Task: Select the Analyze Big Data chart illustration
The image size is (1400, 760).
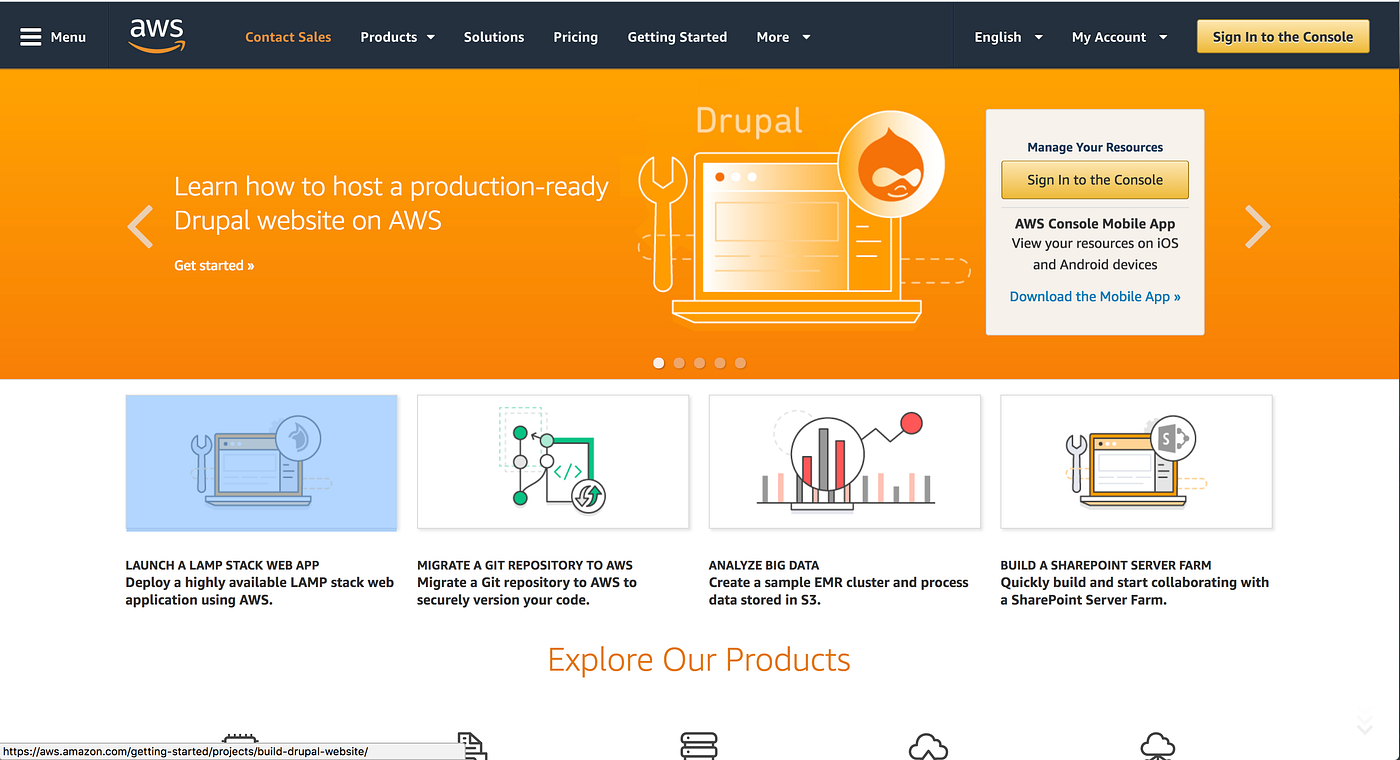Action: coord(844,462)
